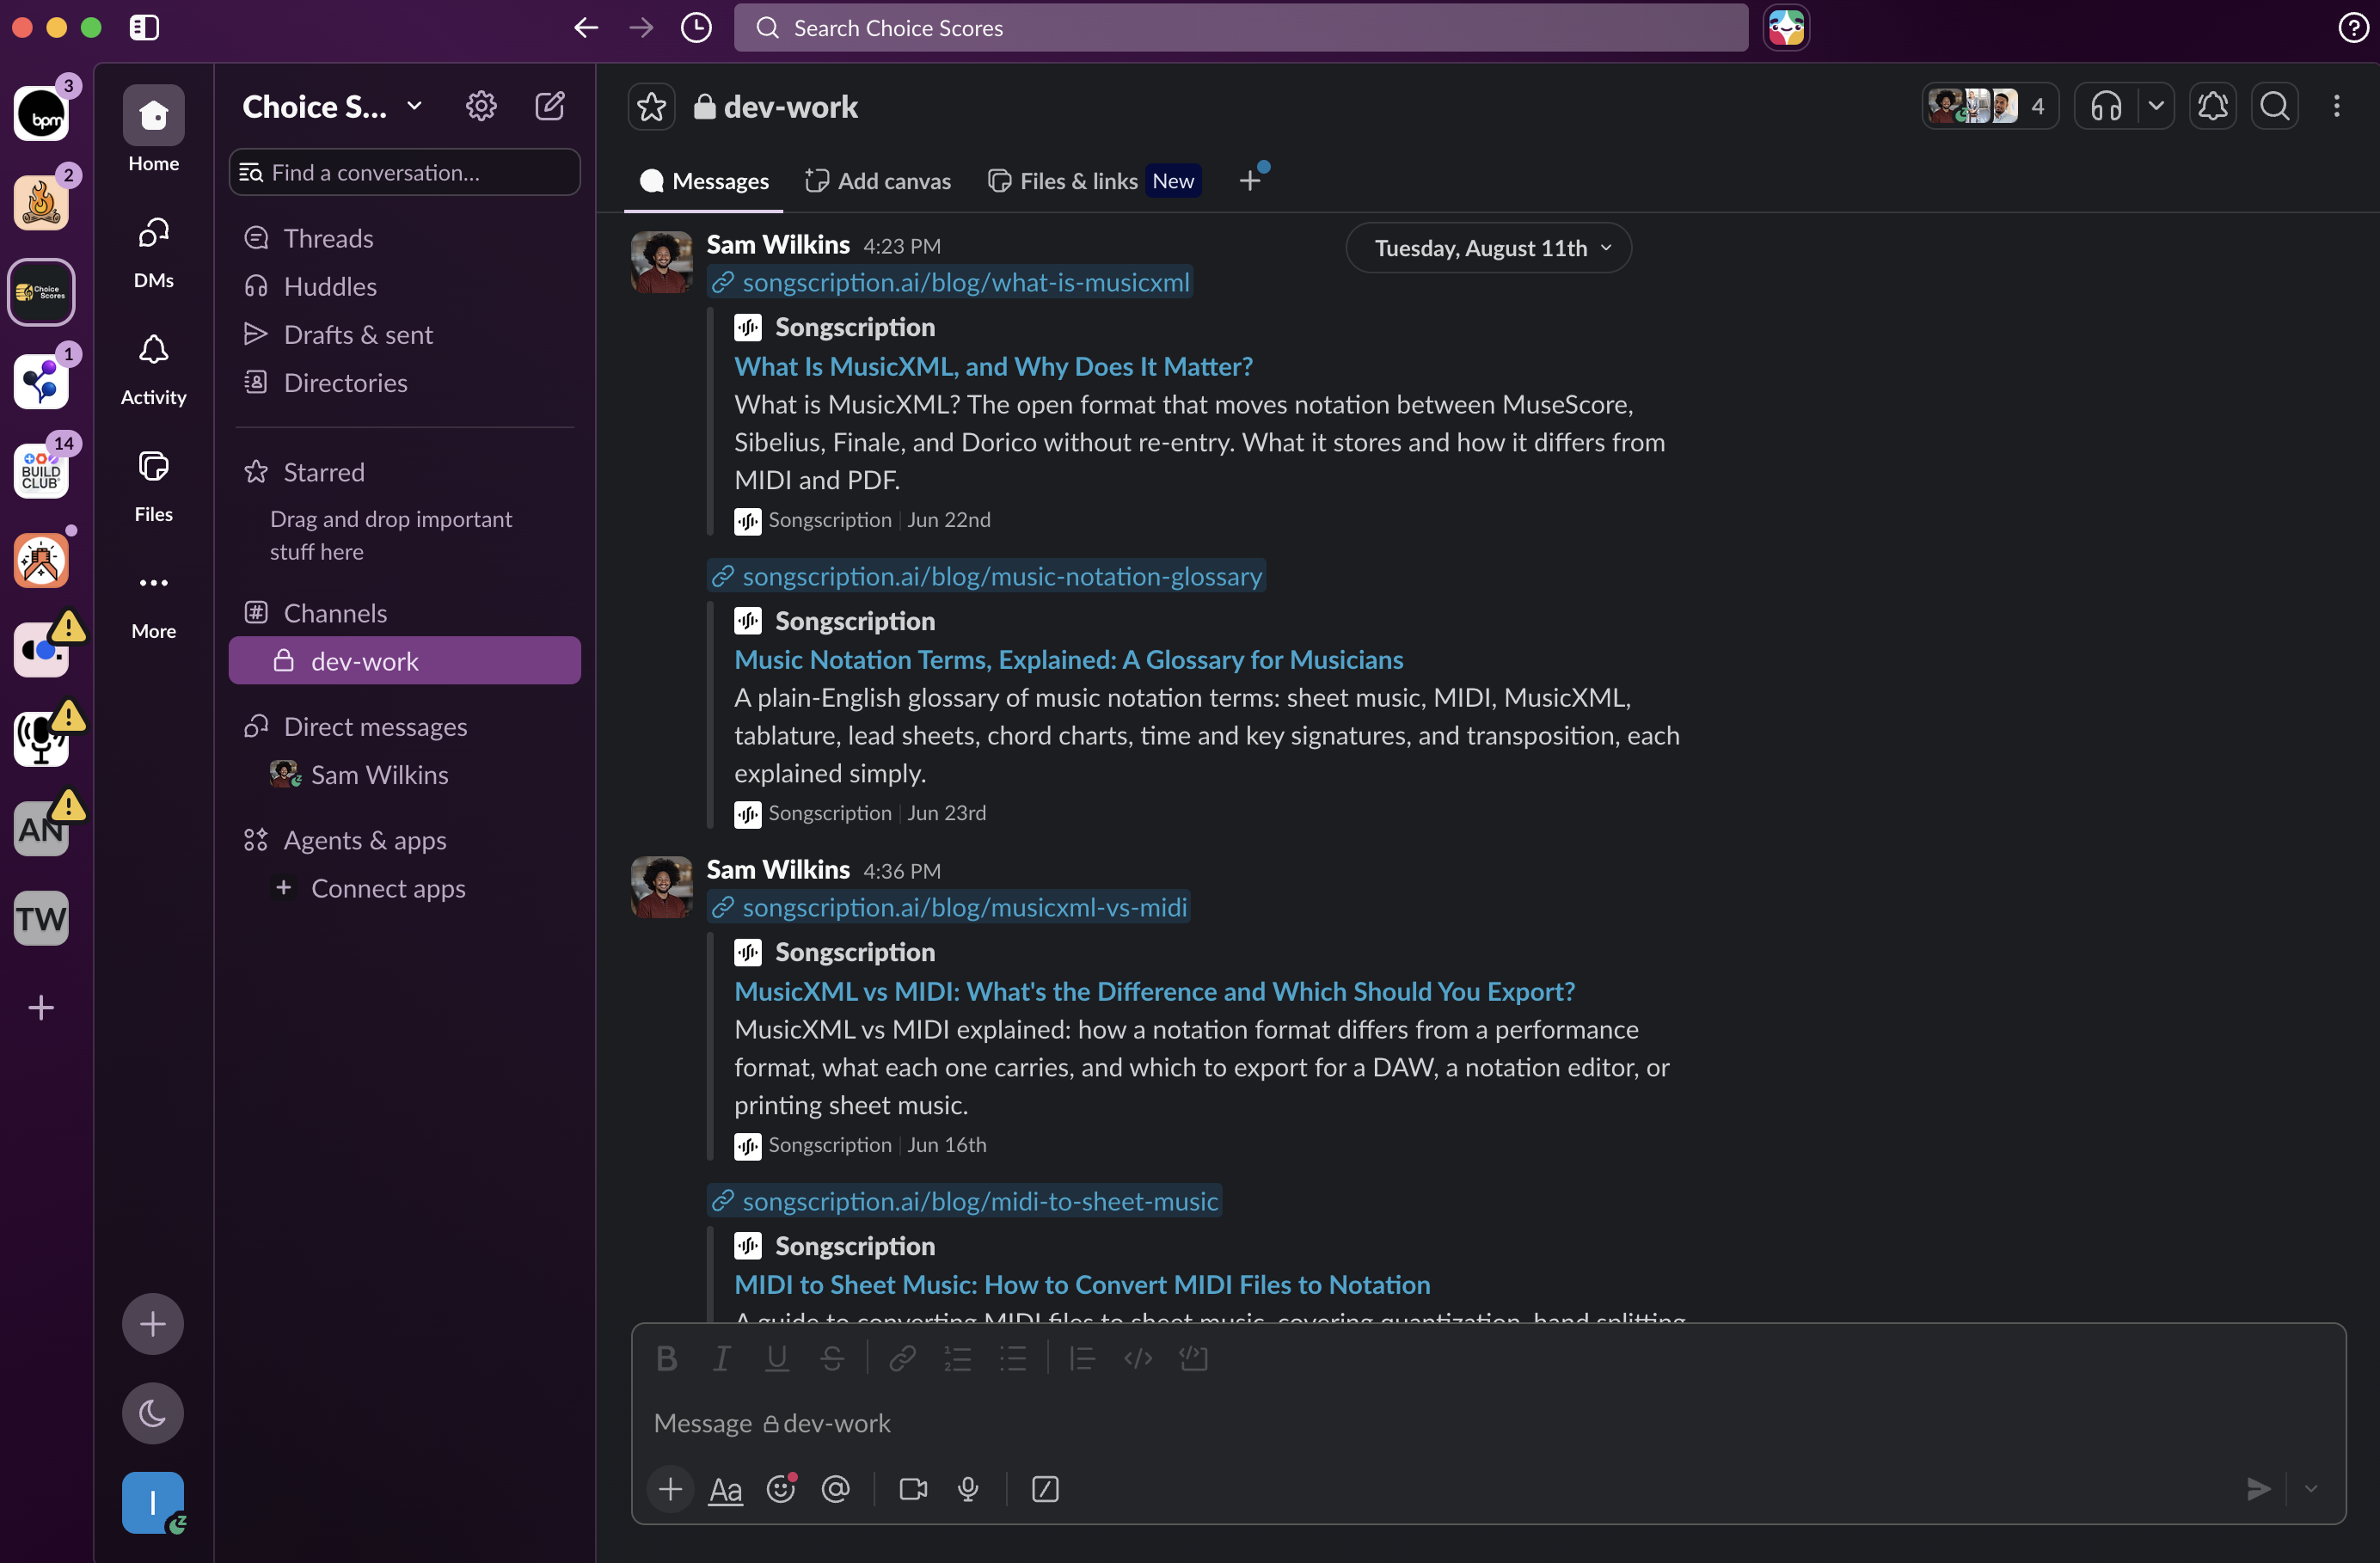This screenshot has height=1563, width=2380.
Task: Open workspace settings gear icon
Action: click(481, 106)
